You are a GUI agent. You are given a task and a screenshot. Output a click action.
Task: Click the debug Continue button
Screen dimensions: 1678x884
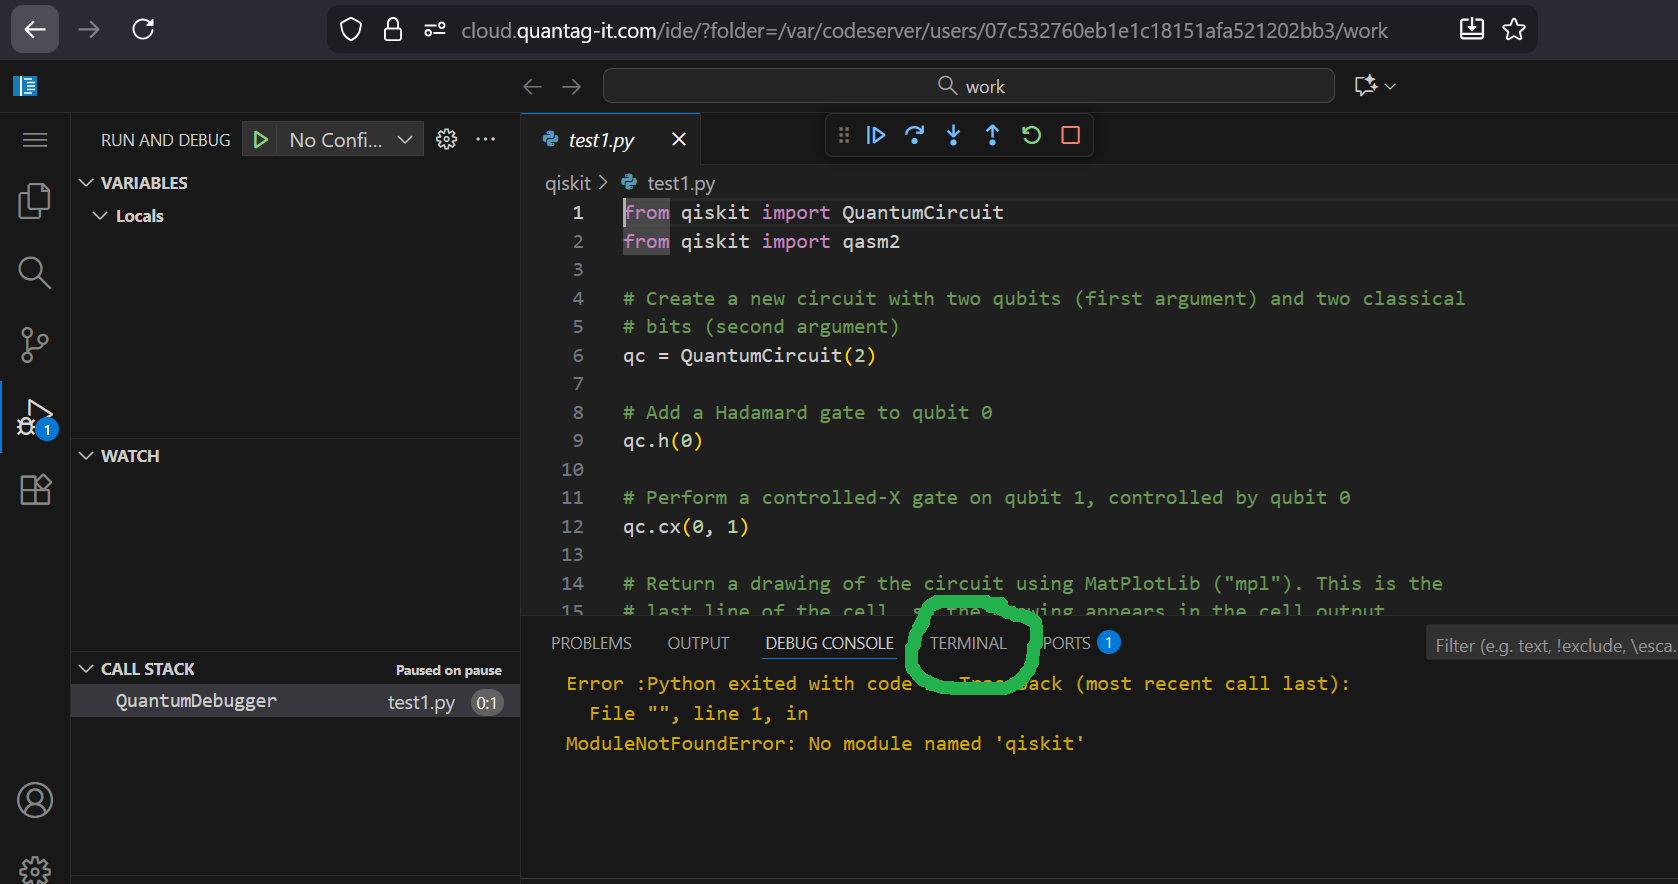875,135
